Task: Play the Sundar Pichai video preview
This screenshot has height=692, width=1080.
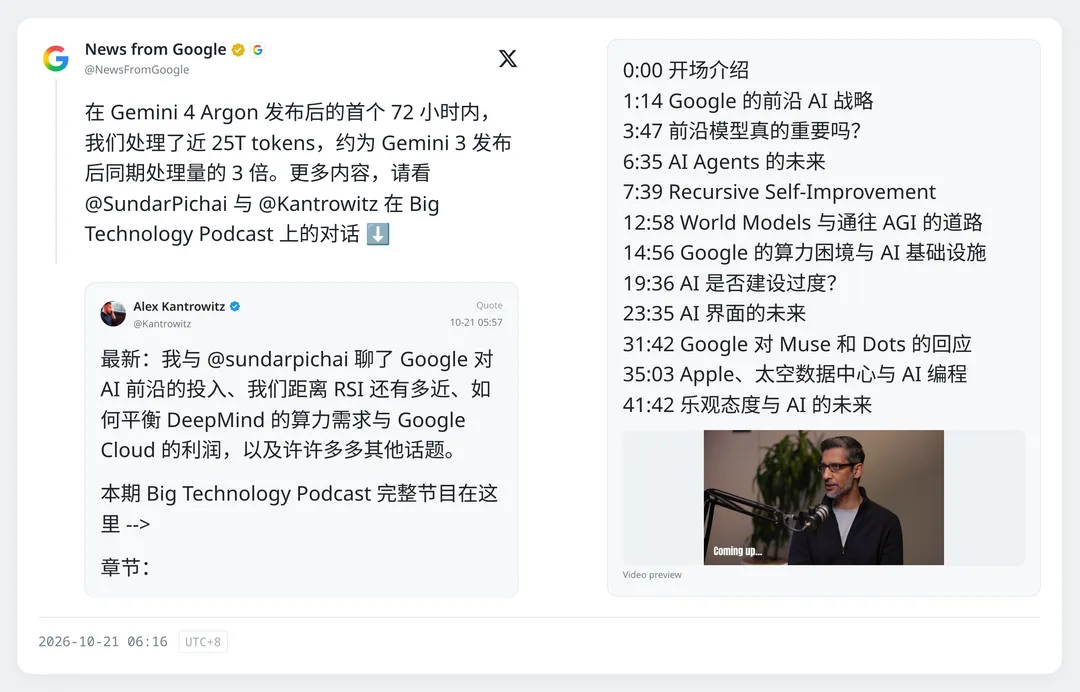Action: coord(824,497)
